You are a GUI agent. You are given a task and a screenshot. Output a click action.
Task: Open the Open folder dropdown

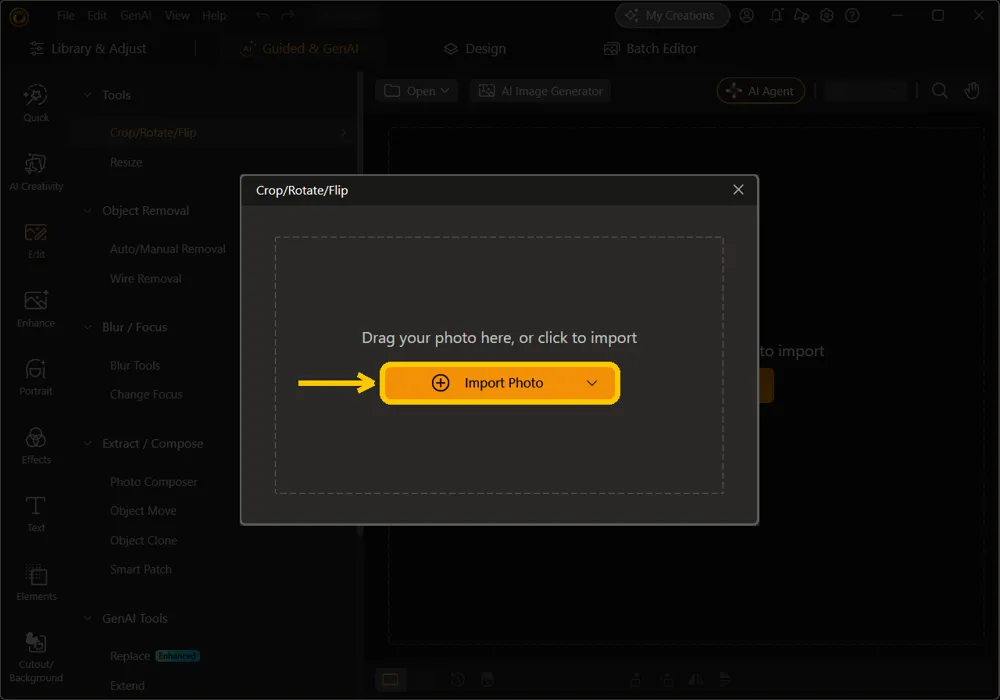pyautogui.click(x=417, y=91)
